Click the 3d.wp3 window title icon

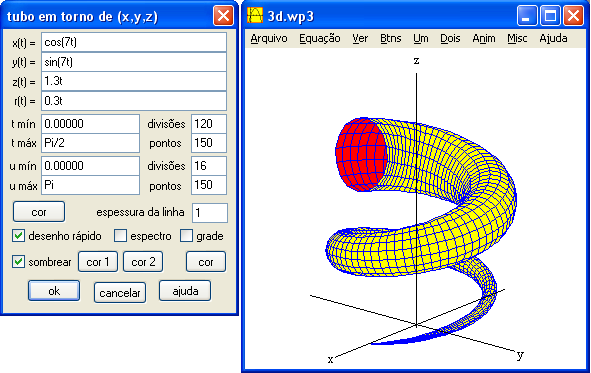(254, 16)
